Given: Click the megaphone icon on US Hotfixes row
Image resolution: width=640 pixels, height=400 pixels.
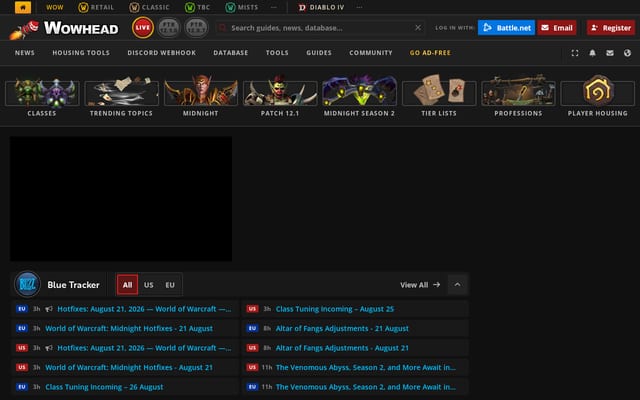Looking at the screenshot, I should 49,348.
